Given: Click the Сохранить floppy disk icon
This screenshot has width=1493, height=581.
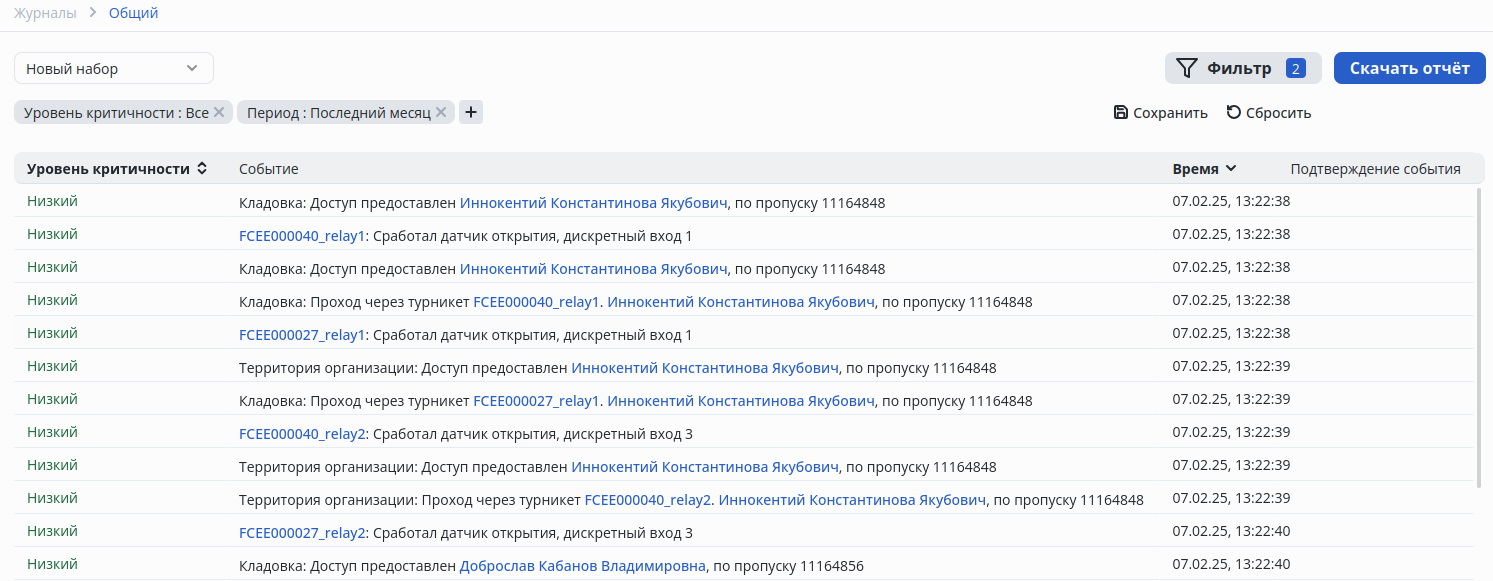Looking at the screenshot, I should point(1121,113).
